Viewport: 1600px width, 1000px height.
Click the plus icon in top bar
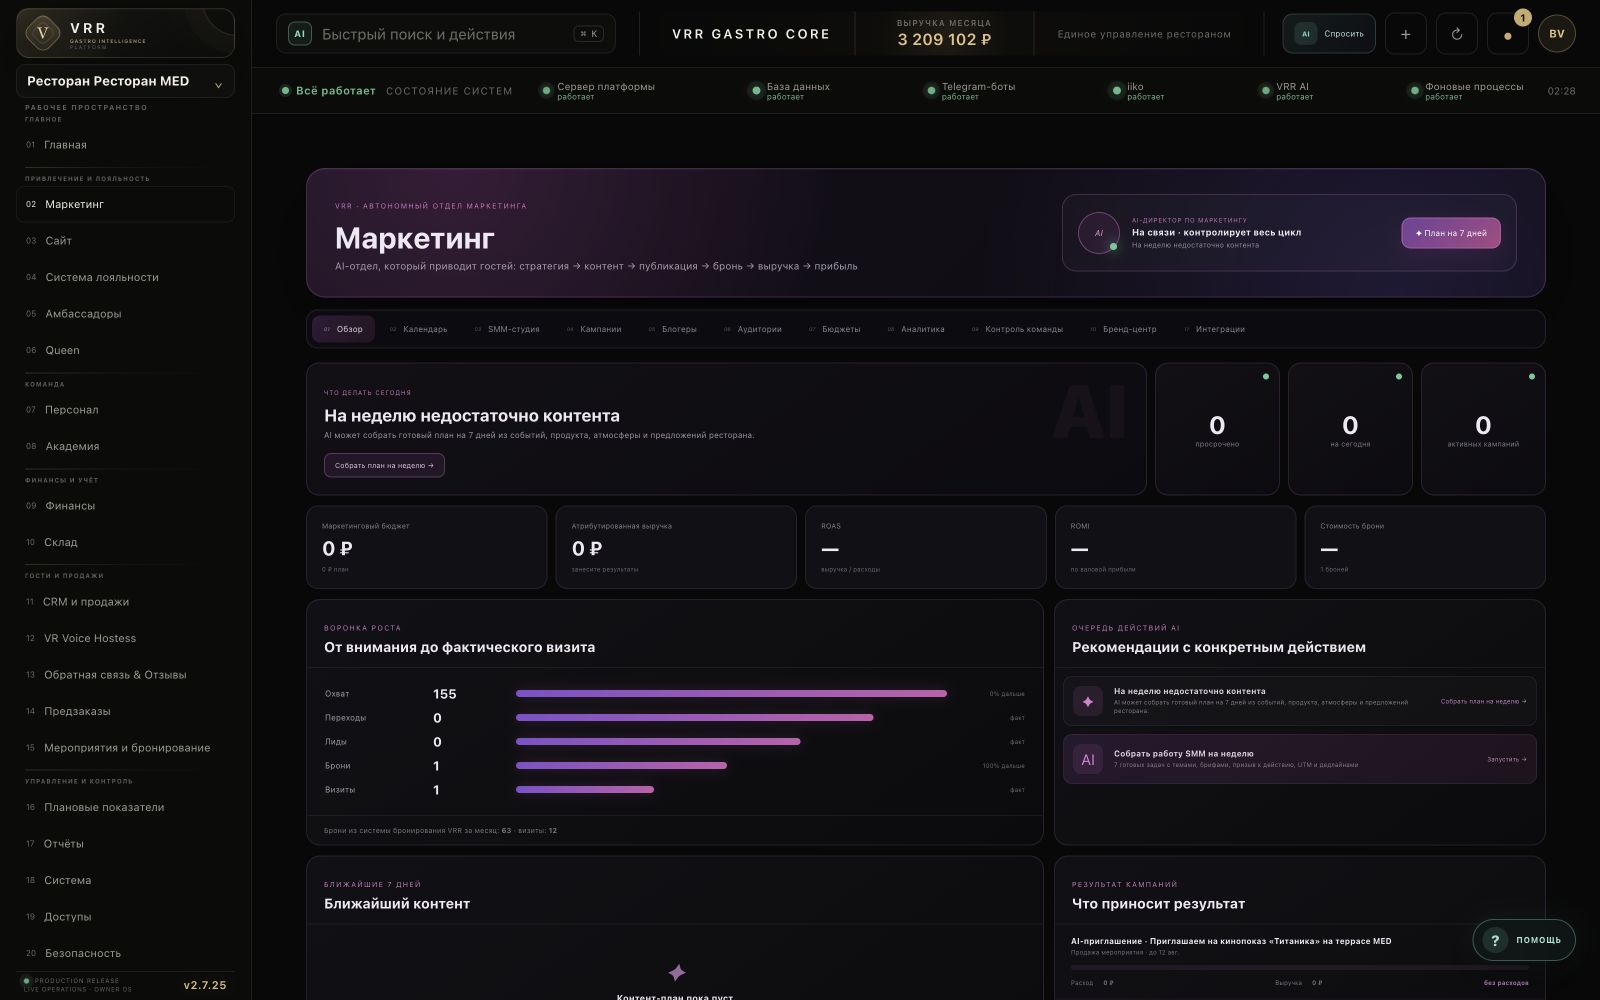1405,34
